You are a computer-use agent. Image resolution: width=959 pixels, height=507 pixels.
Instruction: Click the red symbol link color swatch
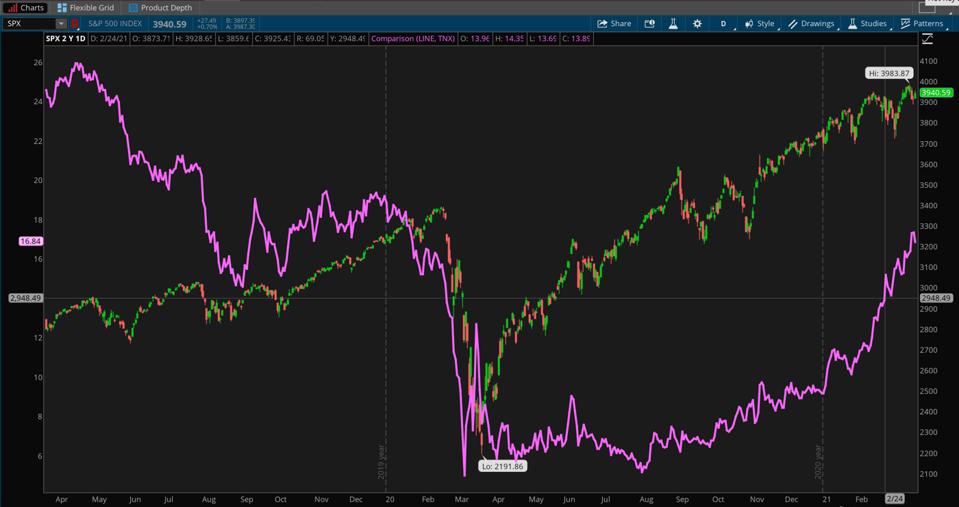point(75,23)
